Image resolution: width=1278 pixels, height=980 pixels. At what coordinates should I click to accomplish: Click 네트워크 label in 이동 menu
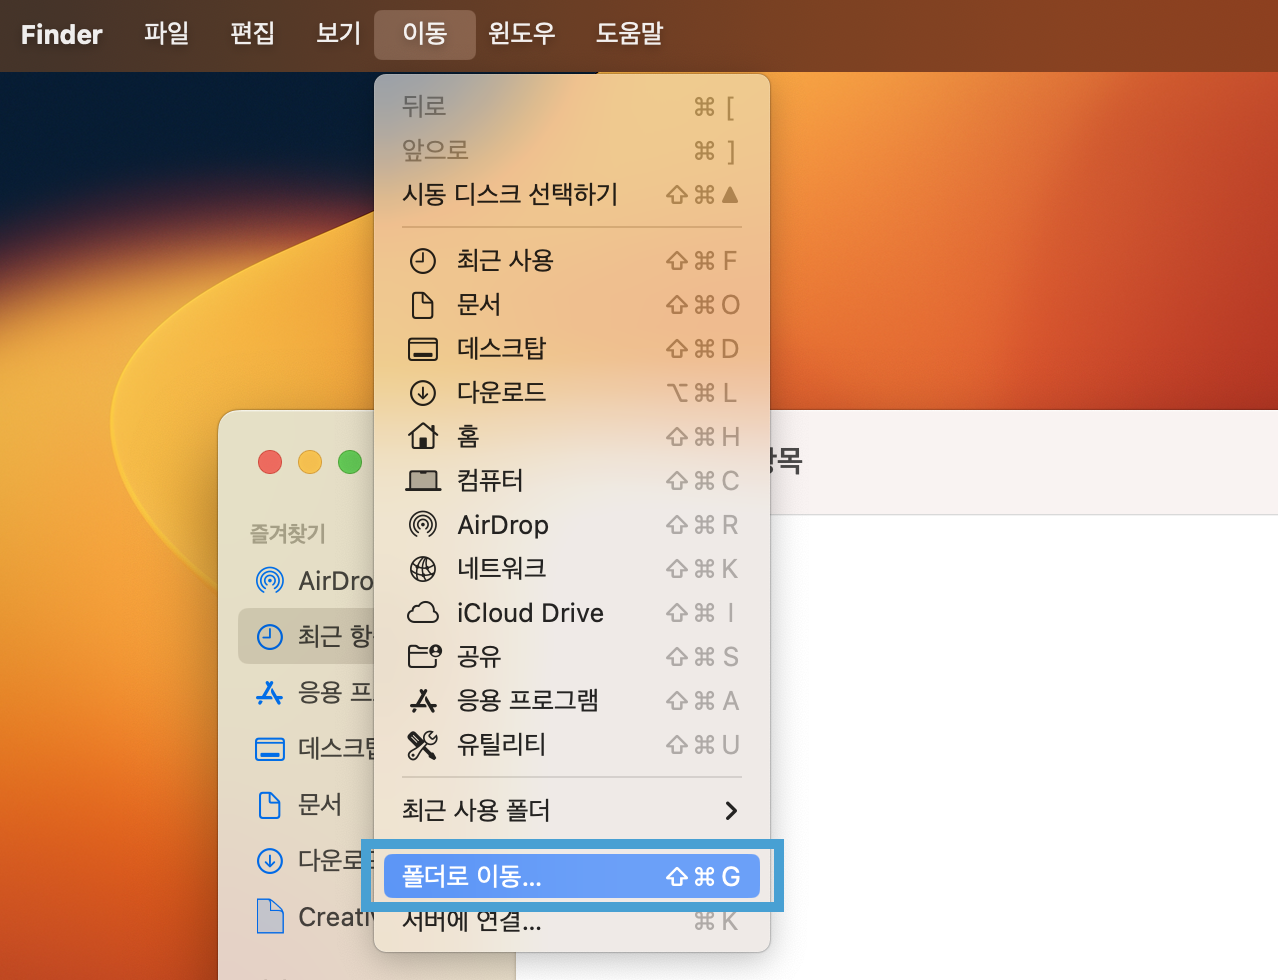click(502, 569)
